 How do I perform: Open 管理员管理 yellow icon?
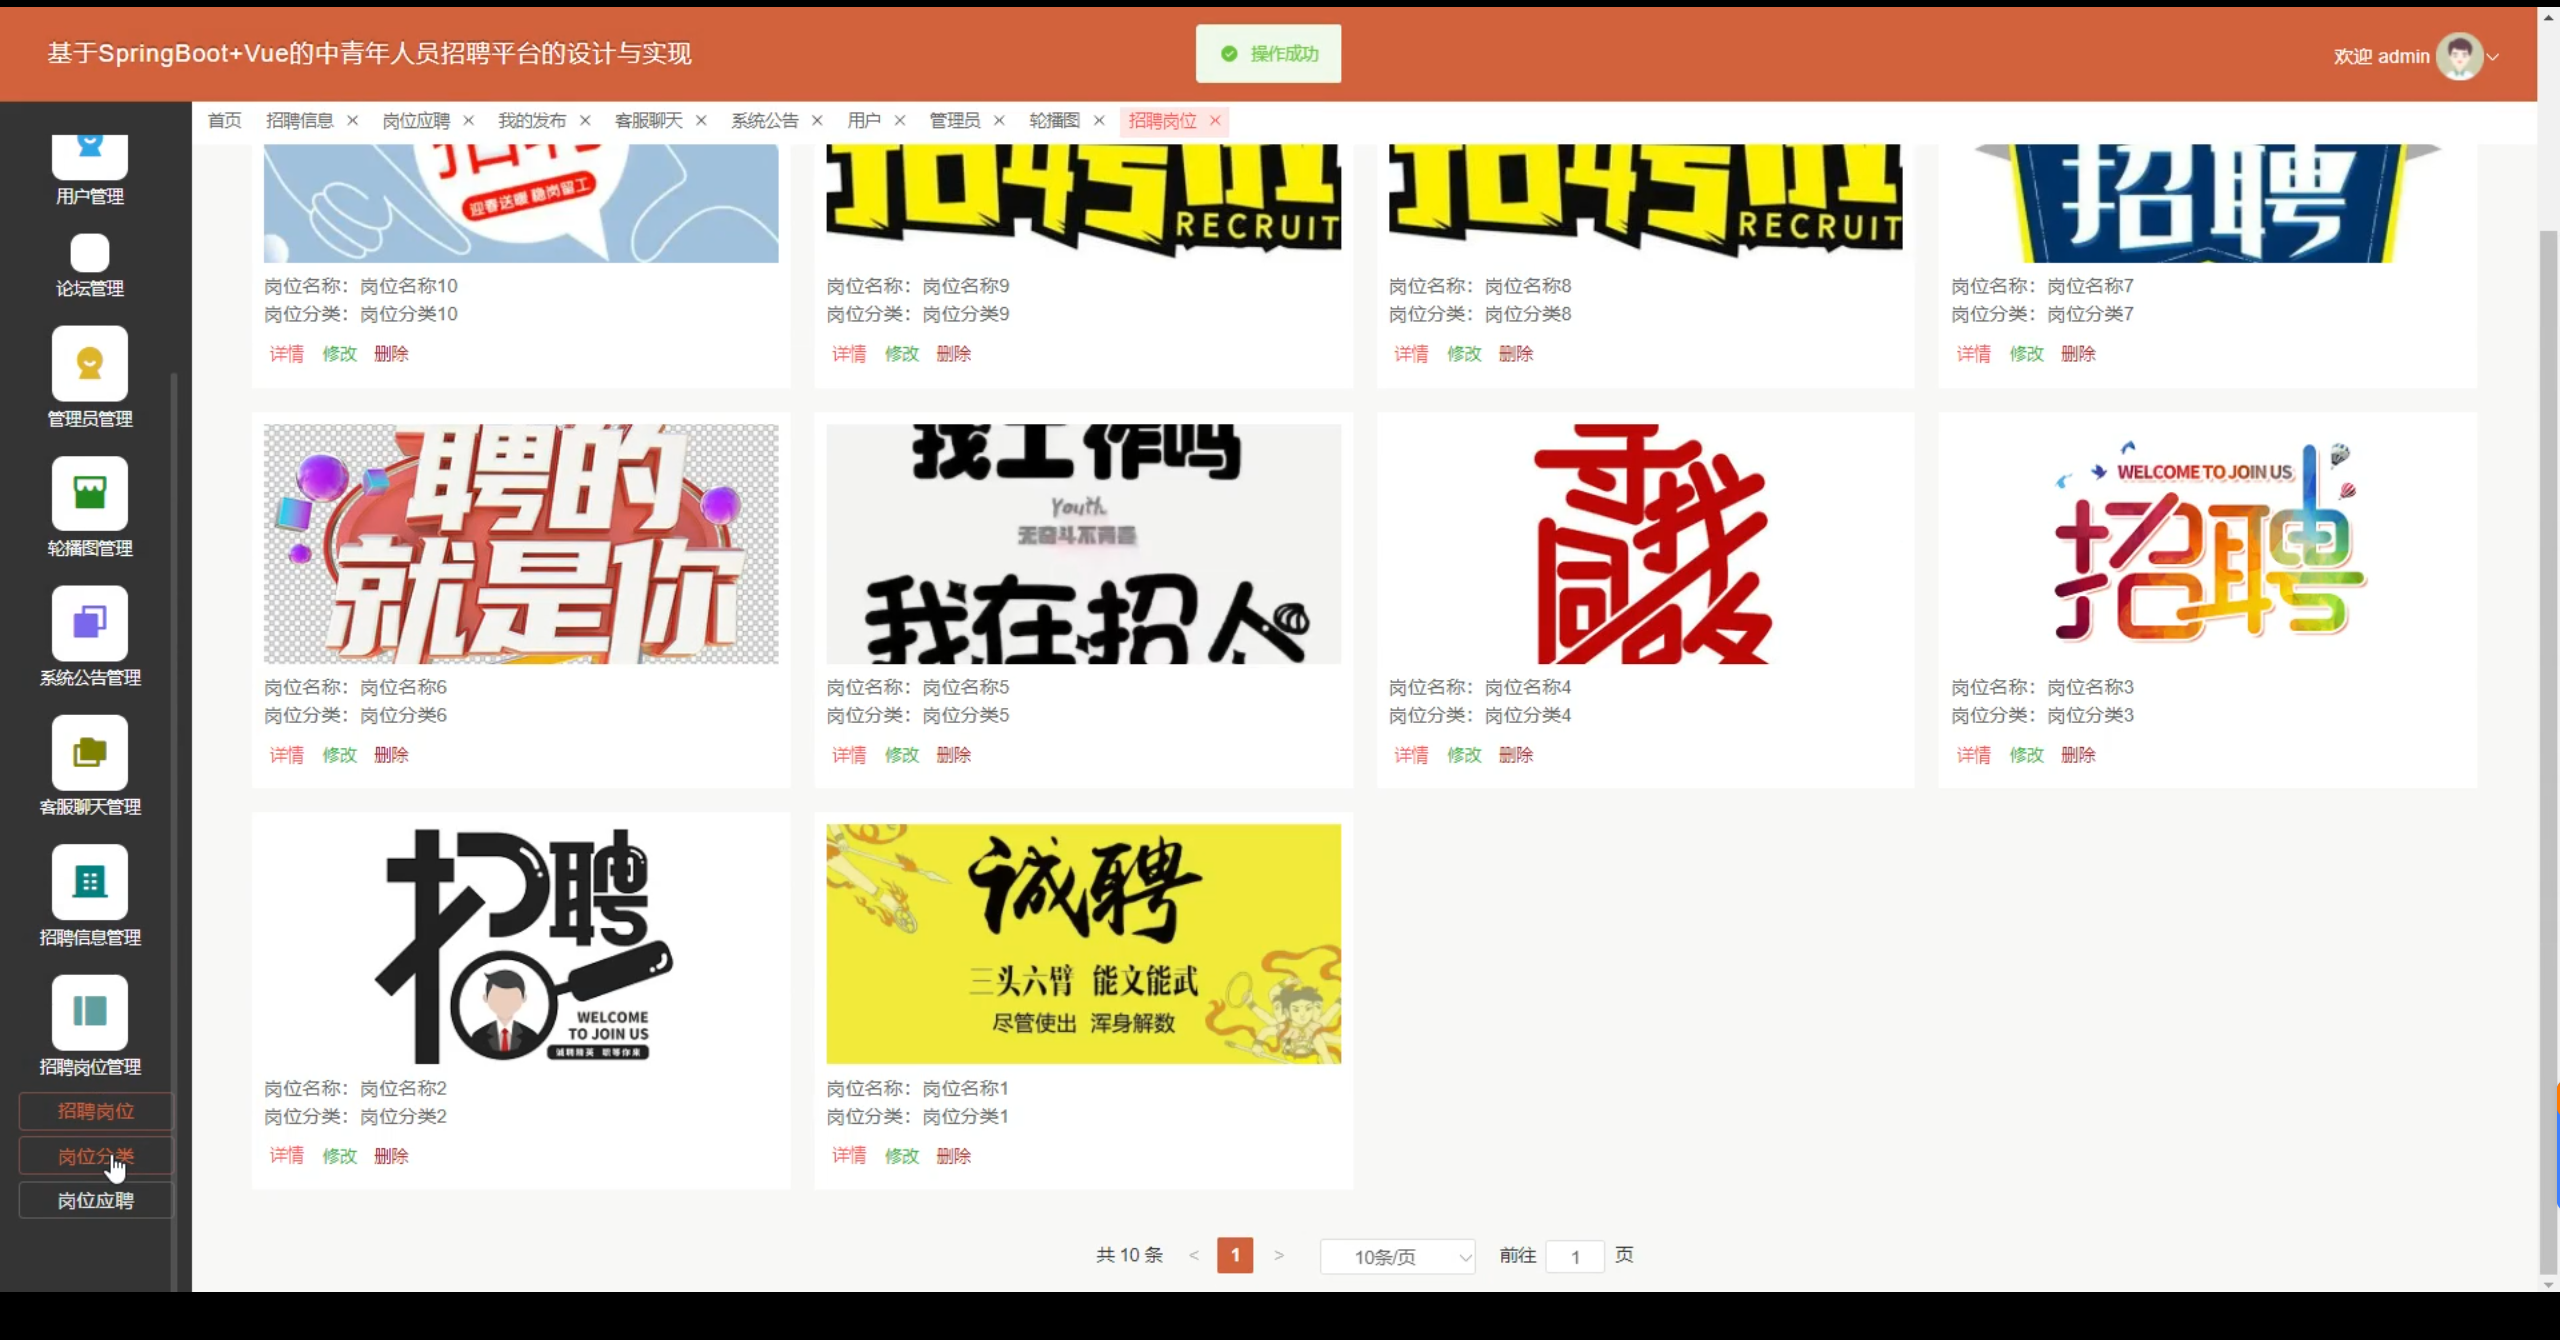[x=90, y=364]
